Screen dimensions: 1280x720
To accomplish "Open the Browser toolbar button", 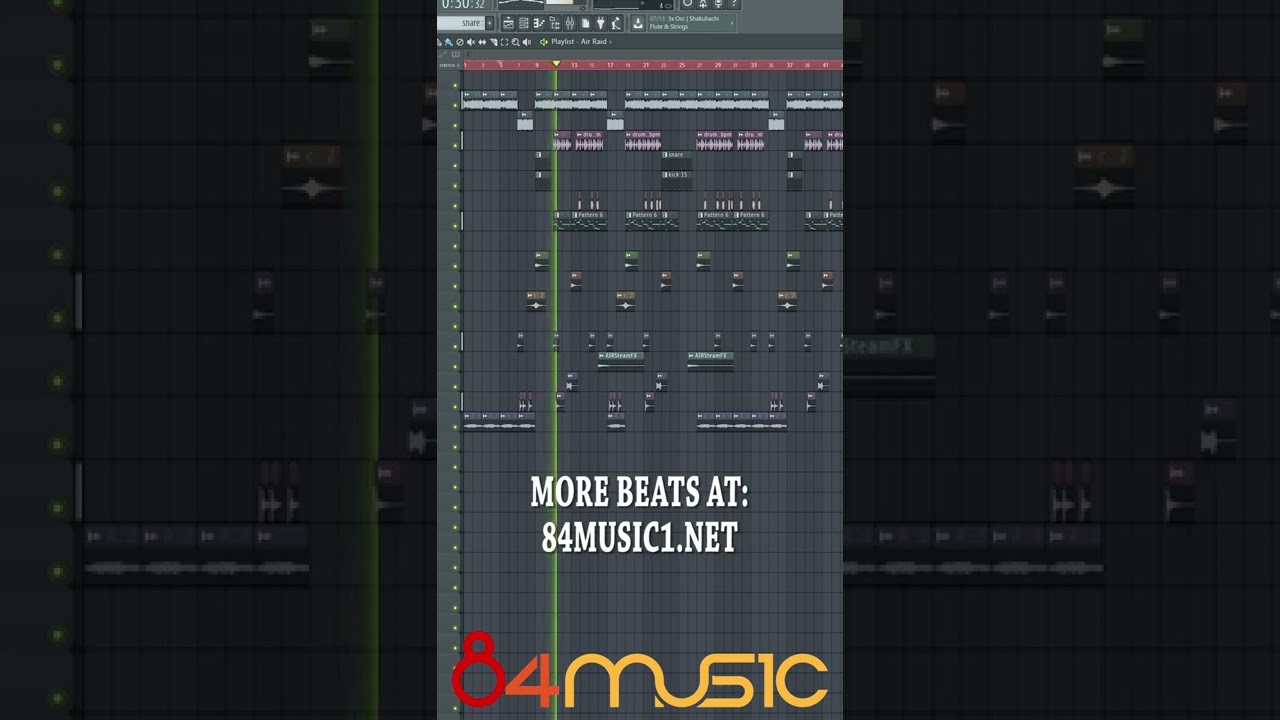I will coord(554,23).
